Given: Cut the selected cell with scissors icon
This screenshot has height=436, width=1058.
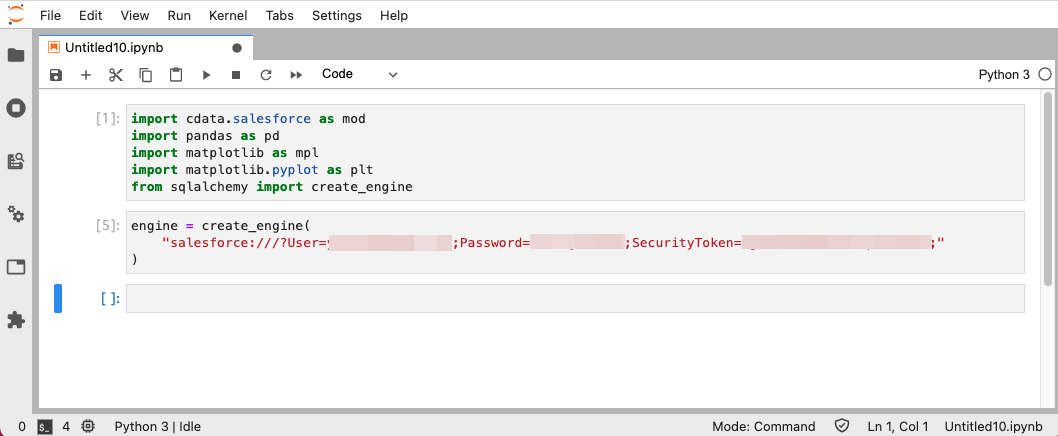Looking at the screenshot, I should point(116,75).
